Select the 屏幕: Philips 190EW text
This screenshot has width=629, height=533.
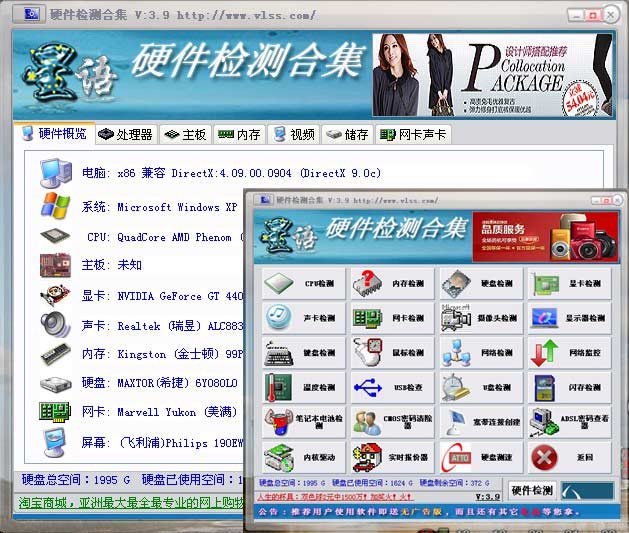162,442
